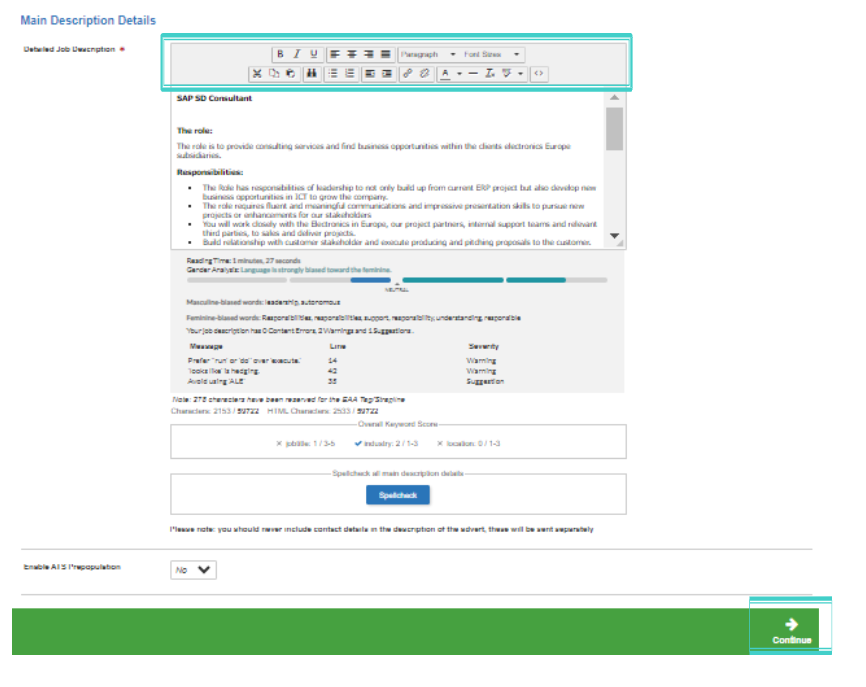Click the industry keyword score entry
This screenshot has height=687, width=866.
click(x=387, y=443)
